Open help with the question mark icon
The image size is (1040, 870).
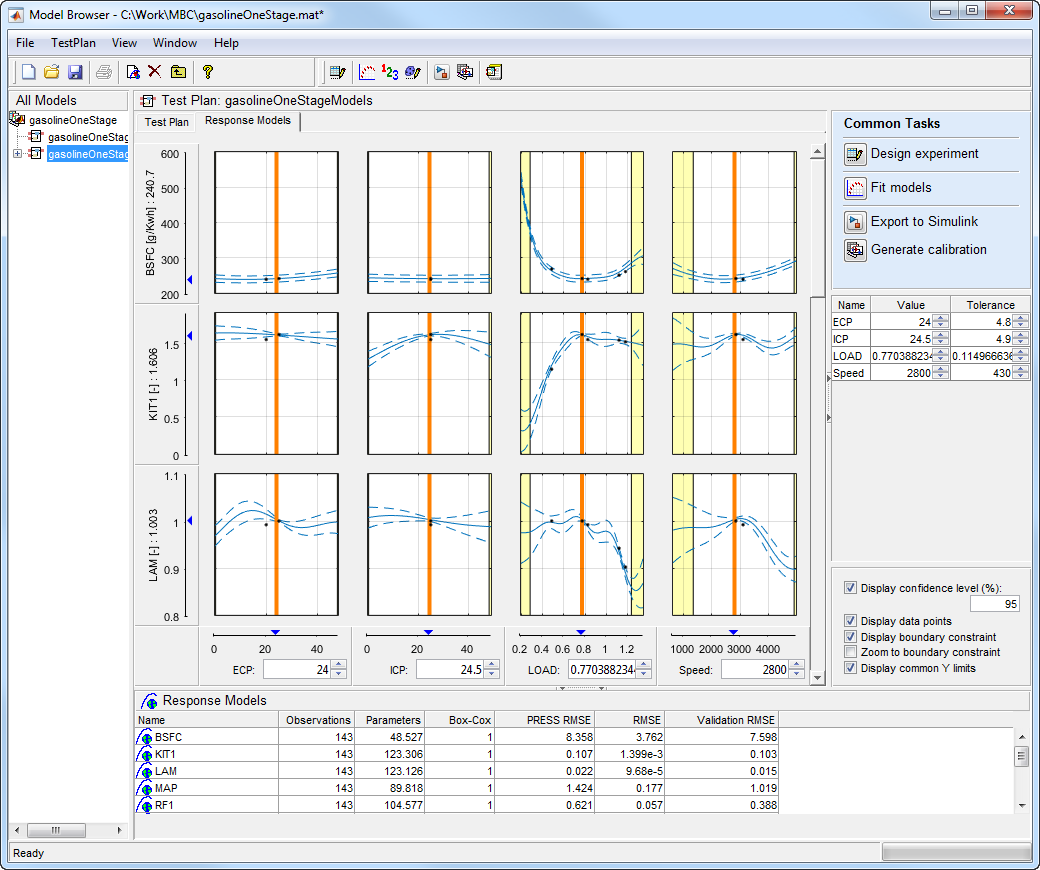pyautogui.click(x=207, y=72)
